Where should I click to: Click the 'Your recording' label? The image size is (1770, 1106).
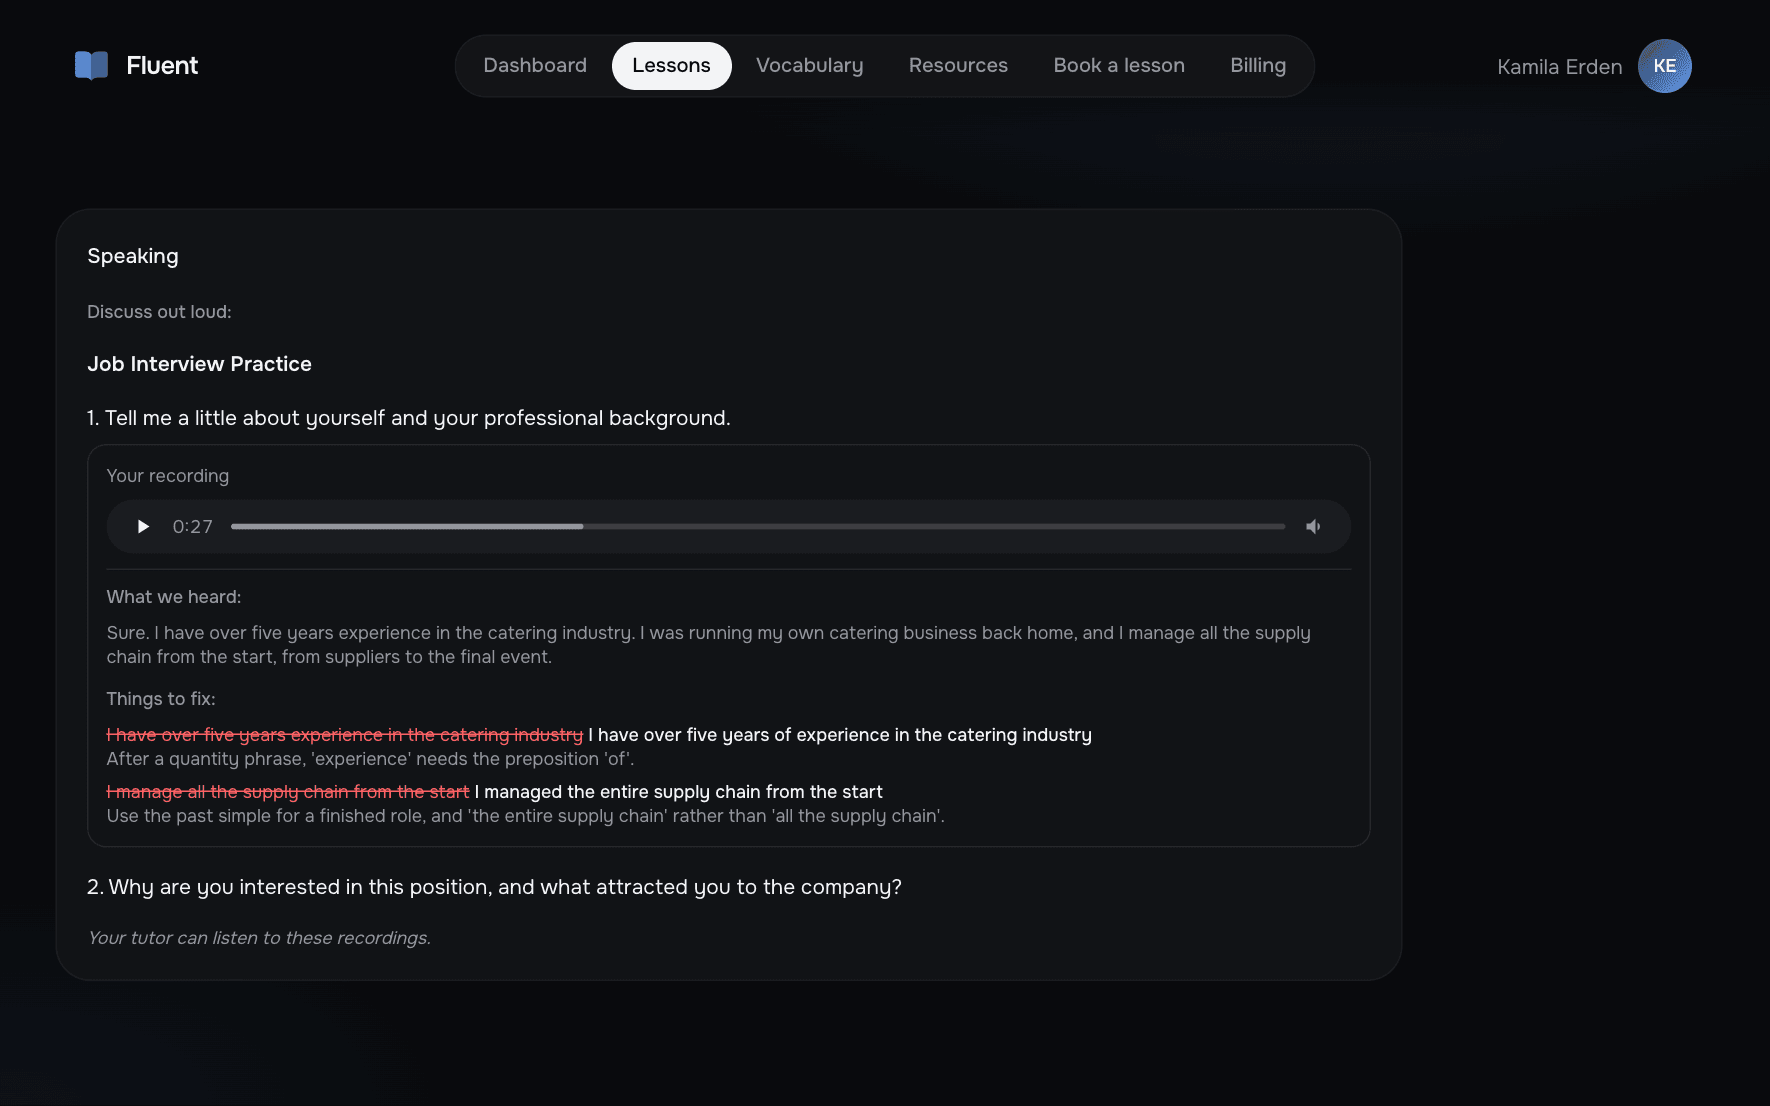click(x=168, y=476)
